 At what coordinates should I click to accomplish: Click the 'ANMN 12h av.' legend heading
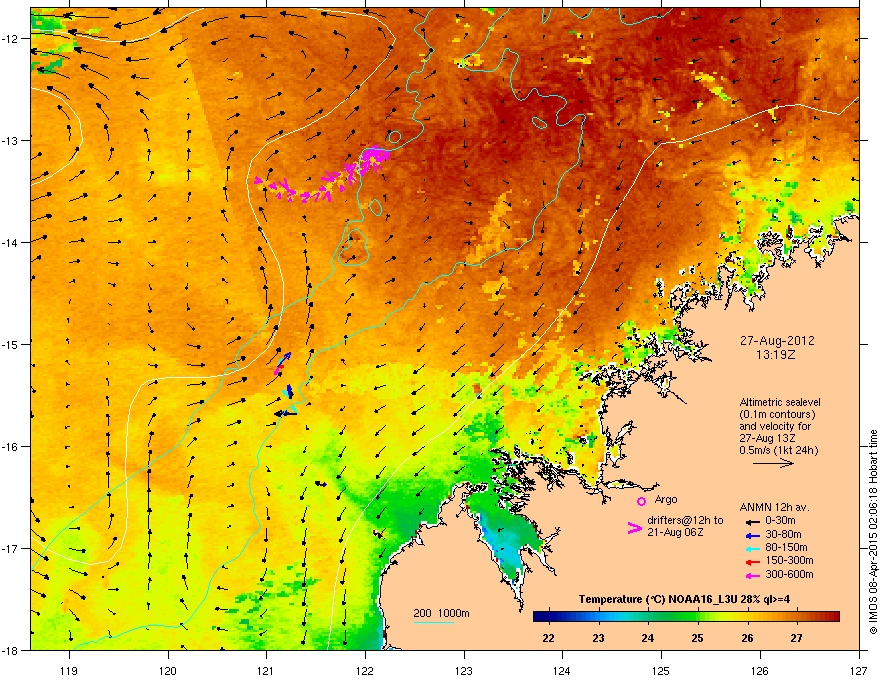click(x=774, y=507)
